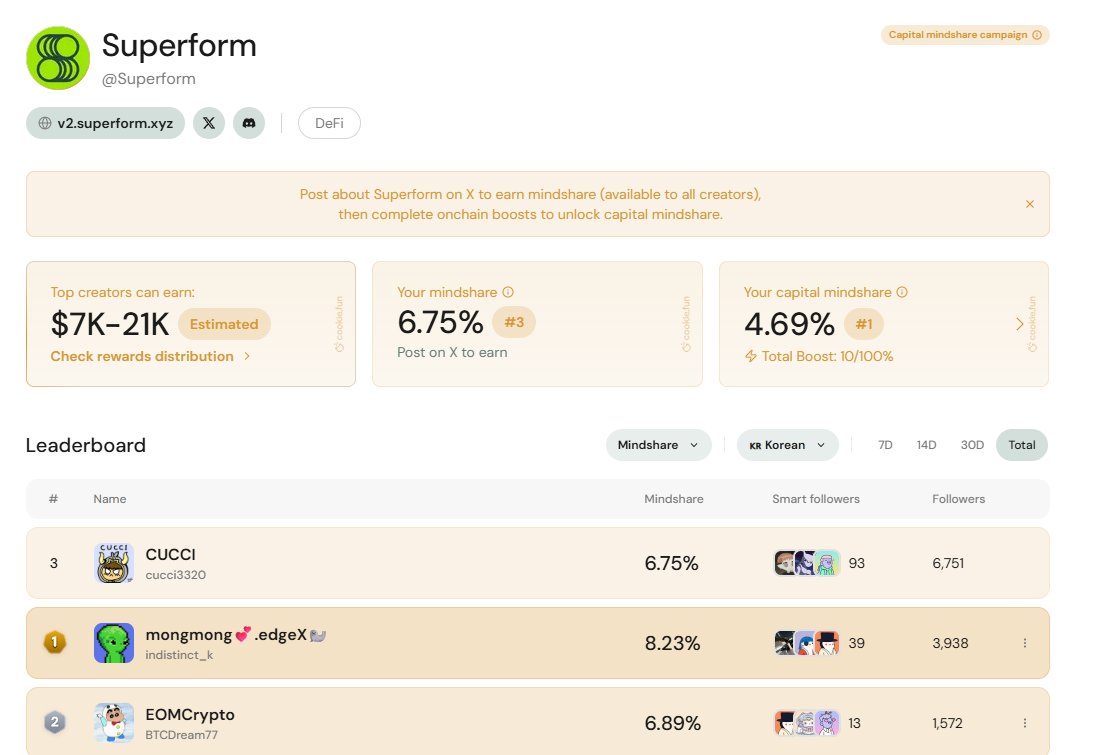This screenshot has height=755, width=1109.
Task: Open the Korean language dropdown
Action: (x=787, y=444)
